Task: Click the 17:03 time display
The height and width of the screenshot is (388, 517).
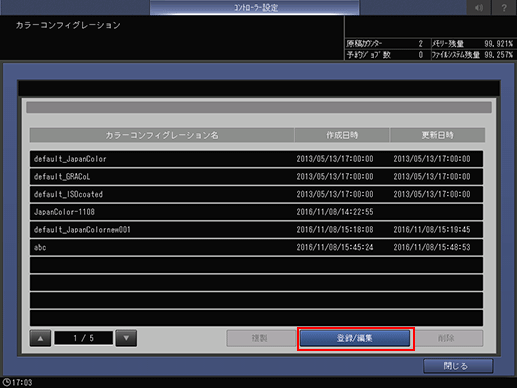Action: [22, 382]
